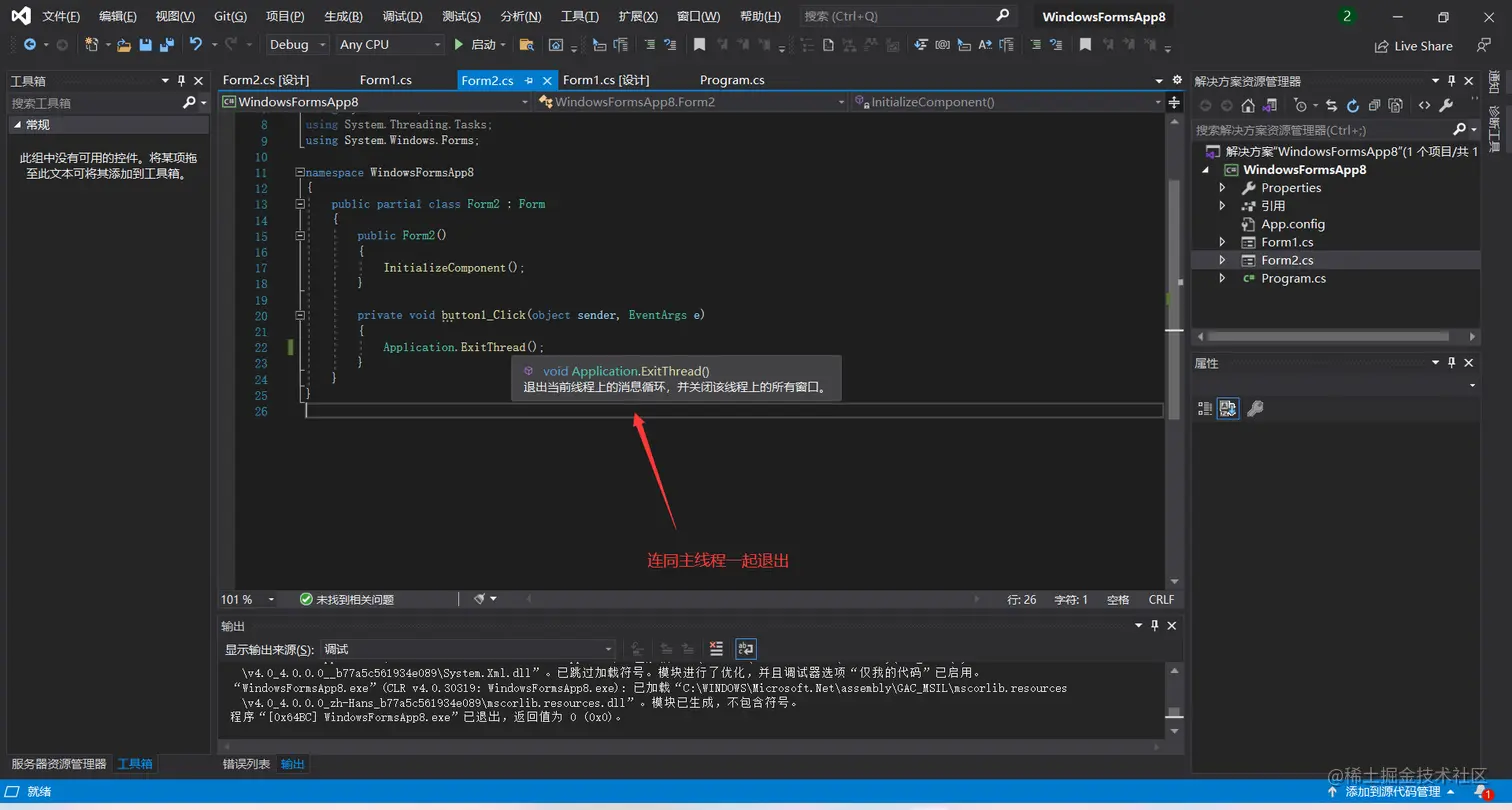Pin the Form2.cs tab

pyautogui.click(x=529, y=81)
